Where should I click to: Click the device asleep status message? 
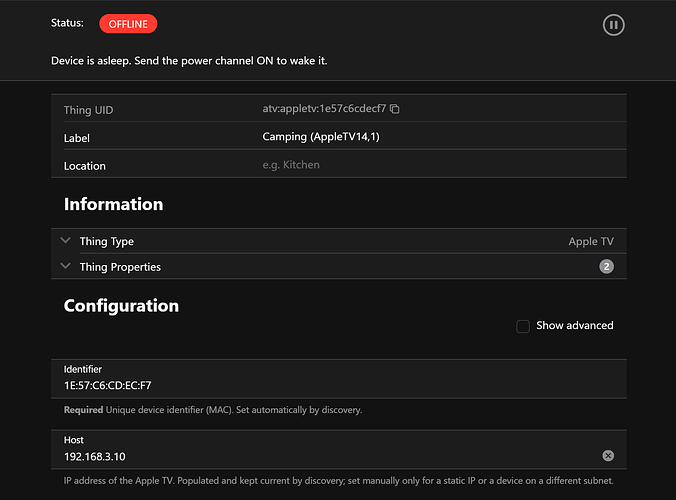pyautogui.click(x=189, y=61)
